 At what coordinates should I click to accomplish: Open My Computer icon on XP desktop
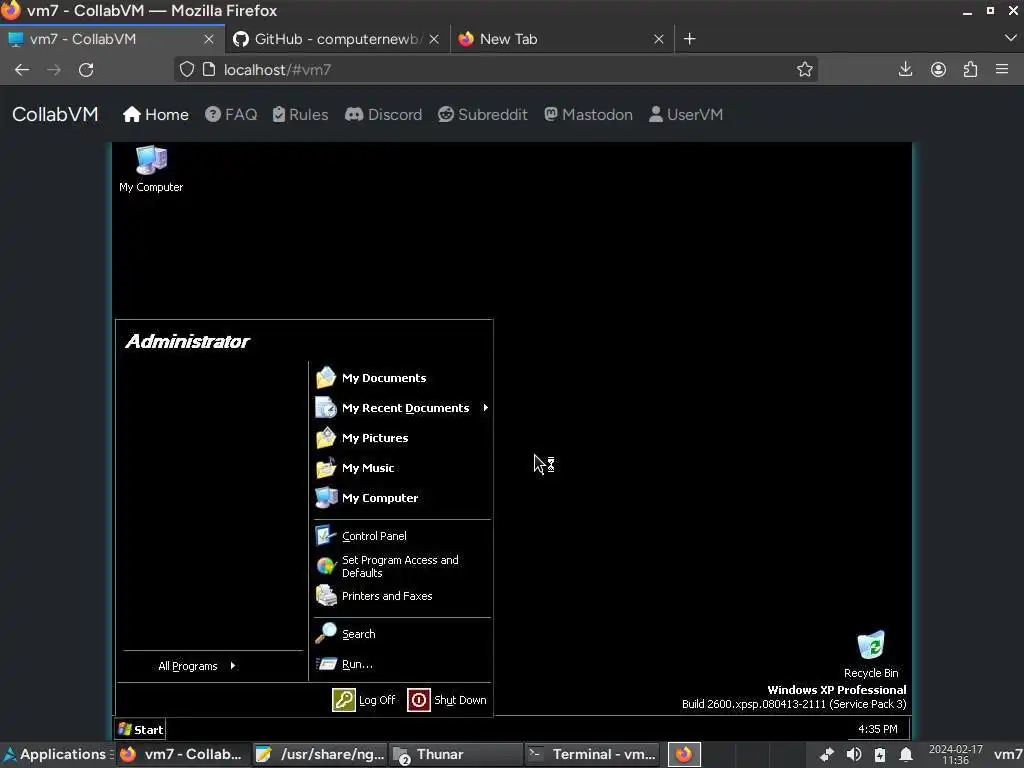click(x=151, y=168)
